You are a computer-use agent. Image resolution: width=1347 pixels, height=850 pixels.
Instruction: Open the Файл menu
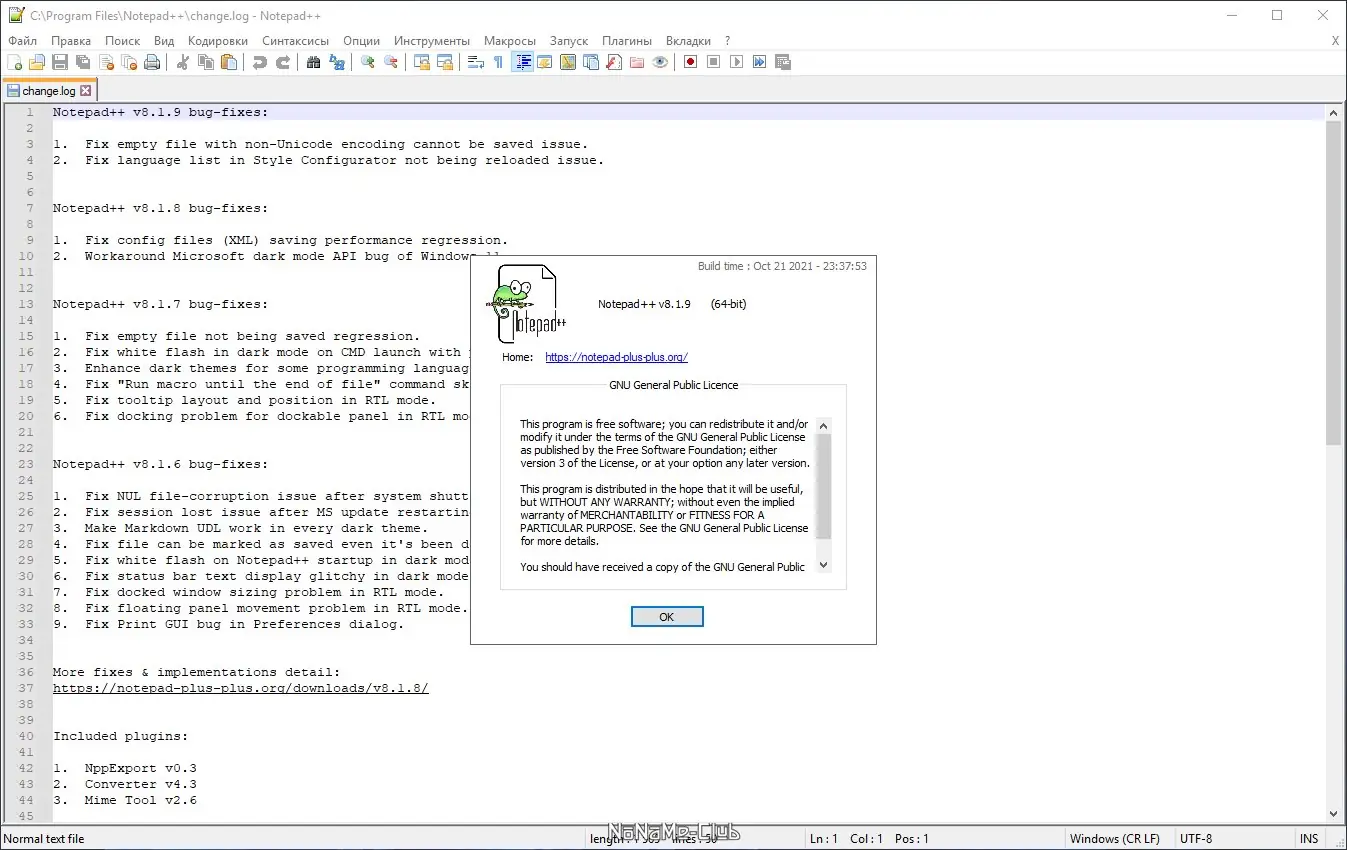tap(22, 41)
